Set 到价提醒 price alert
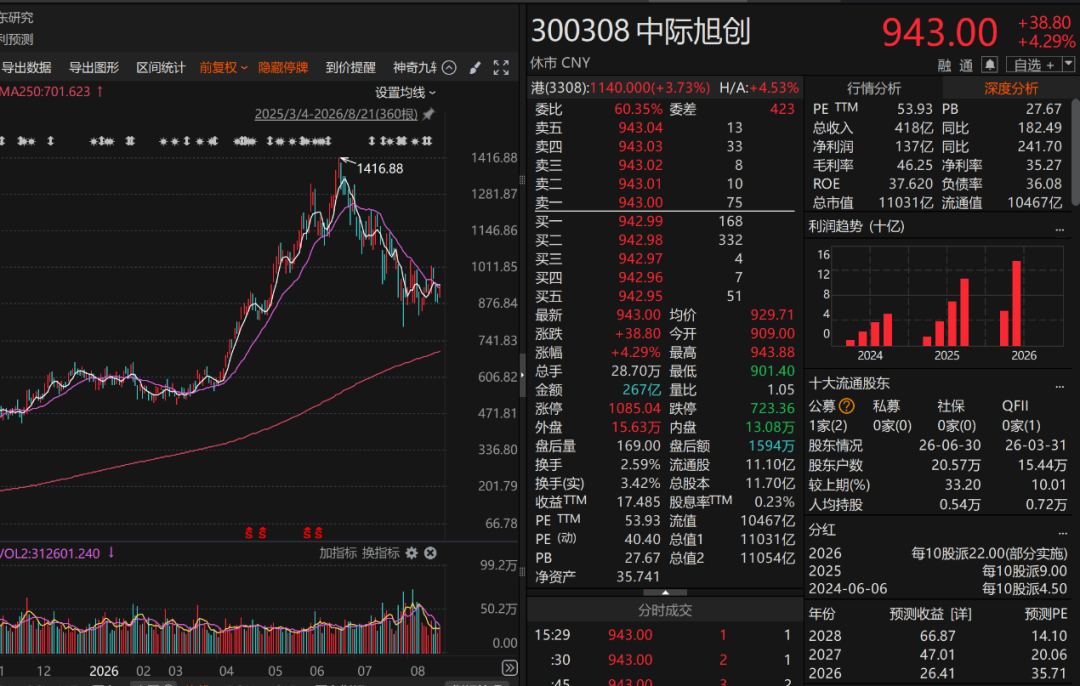 351,67
